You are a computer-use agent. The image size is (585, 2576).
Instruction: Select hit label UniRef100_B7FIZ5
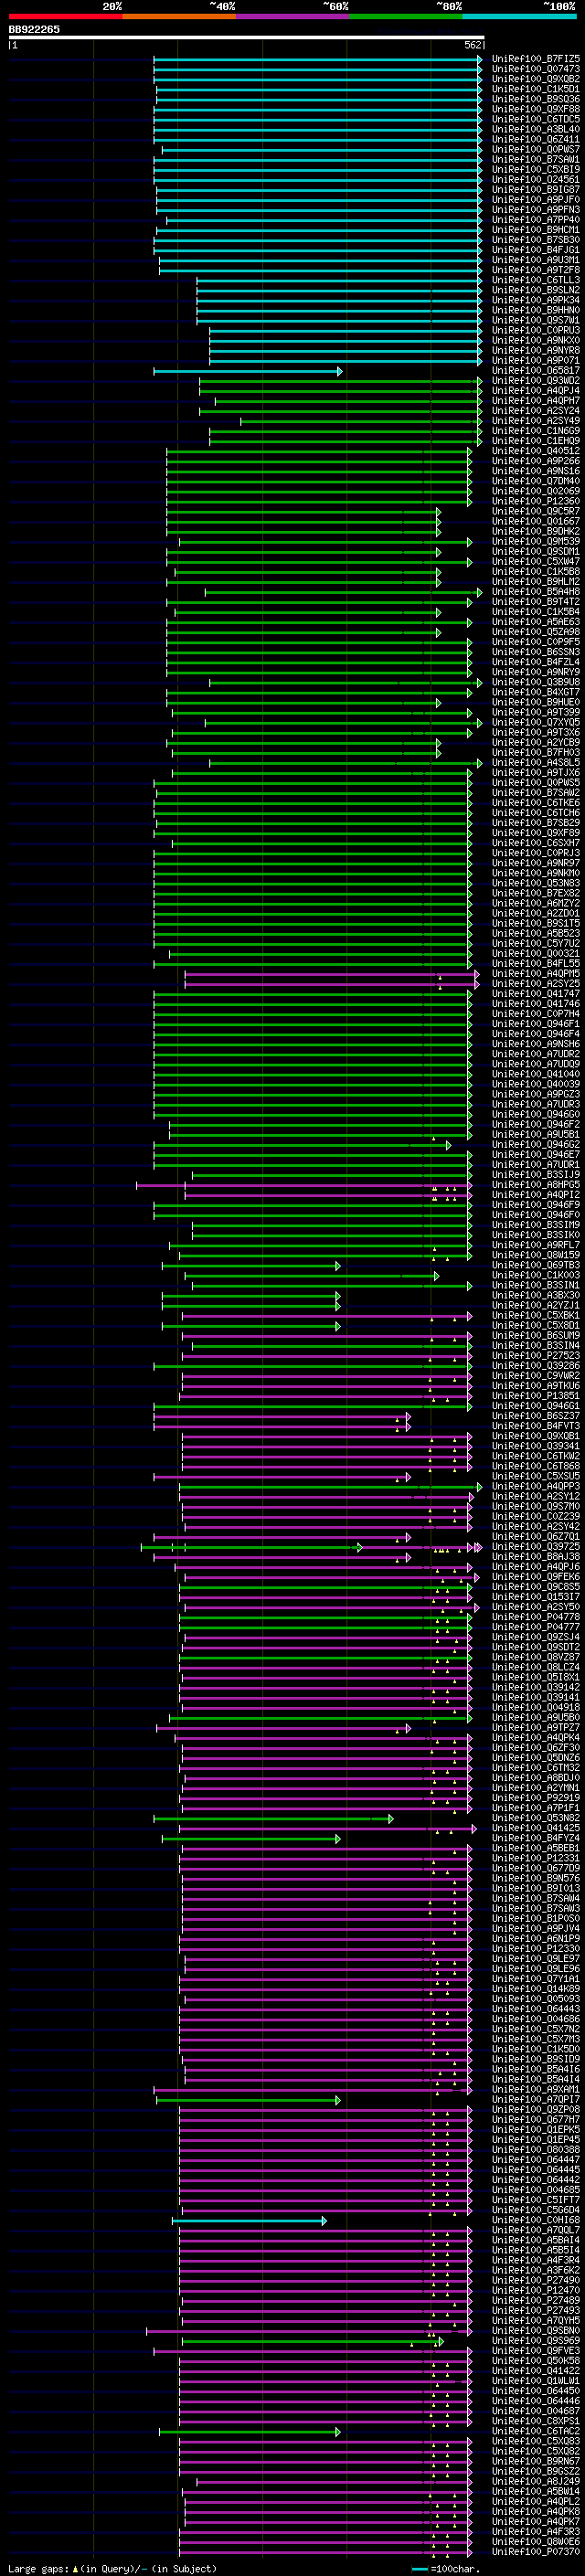click(x=536, y=59)
